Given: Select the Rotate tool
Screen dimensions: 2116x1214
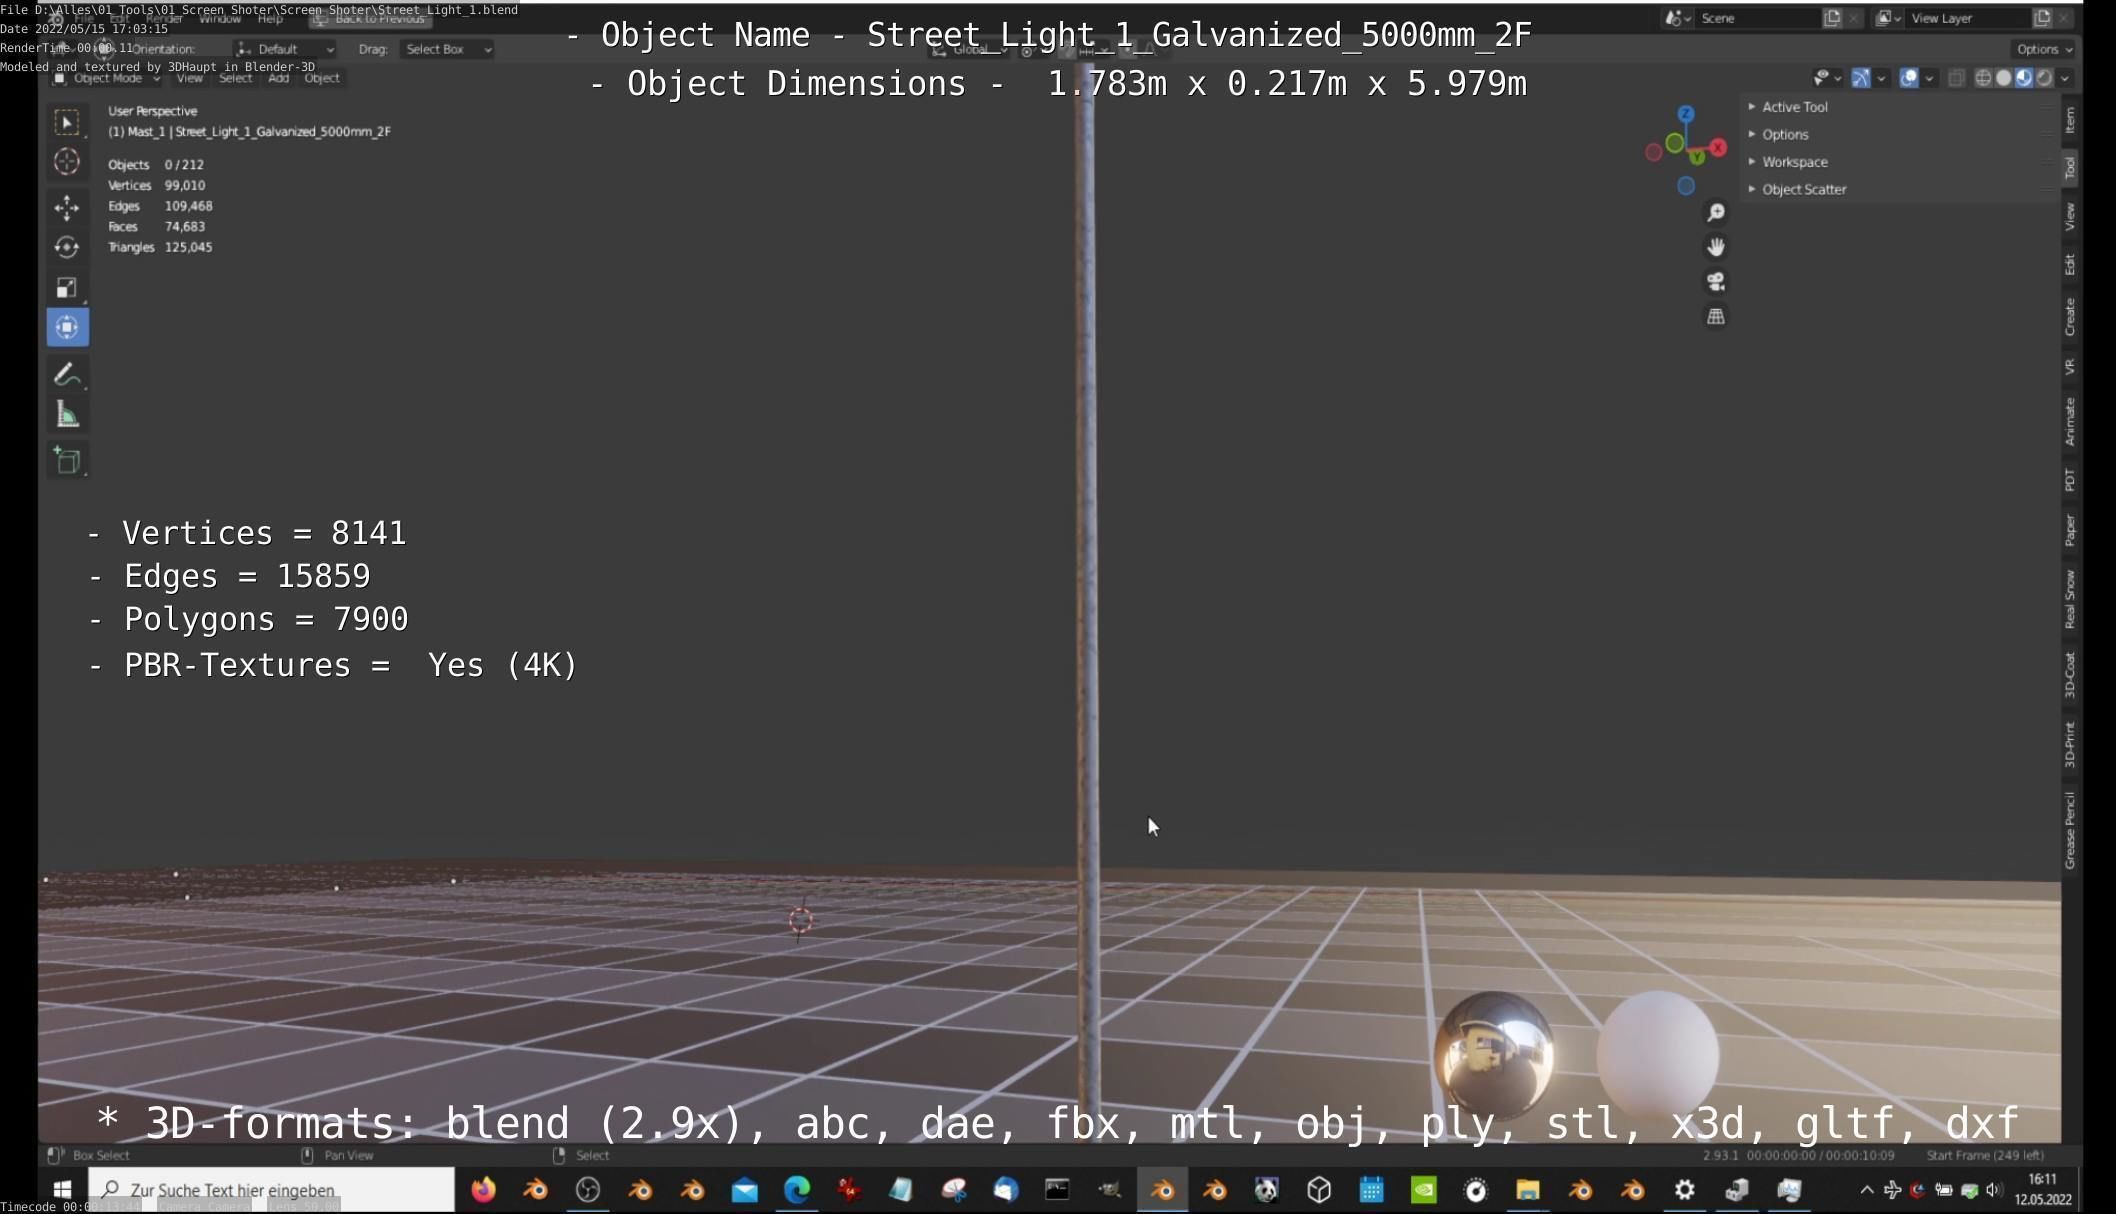Looking at the screenshot, I should (x=67, y=247).
